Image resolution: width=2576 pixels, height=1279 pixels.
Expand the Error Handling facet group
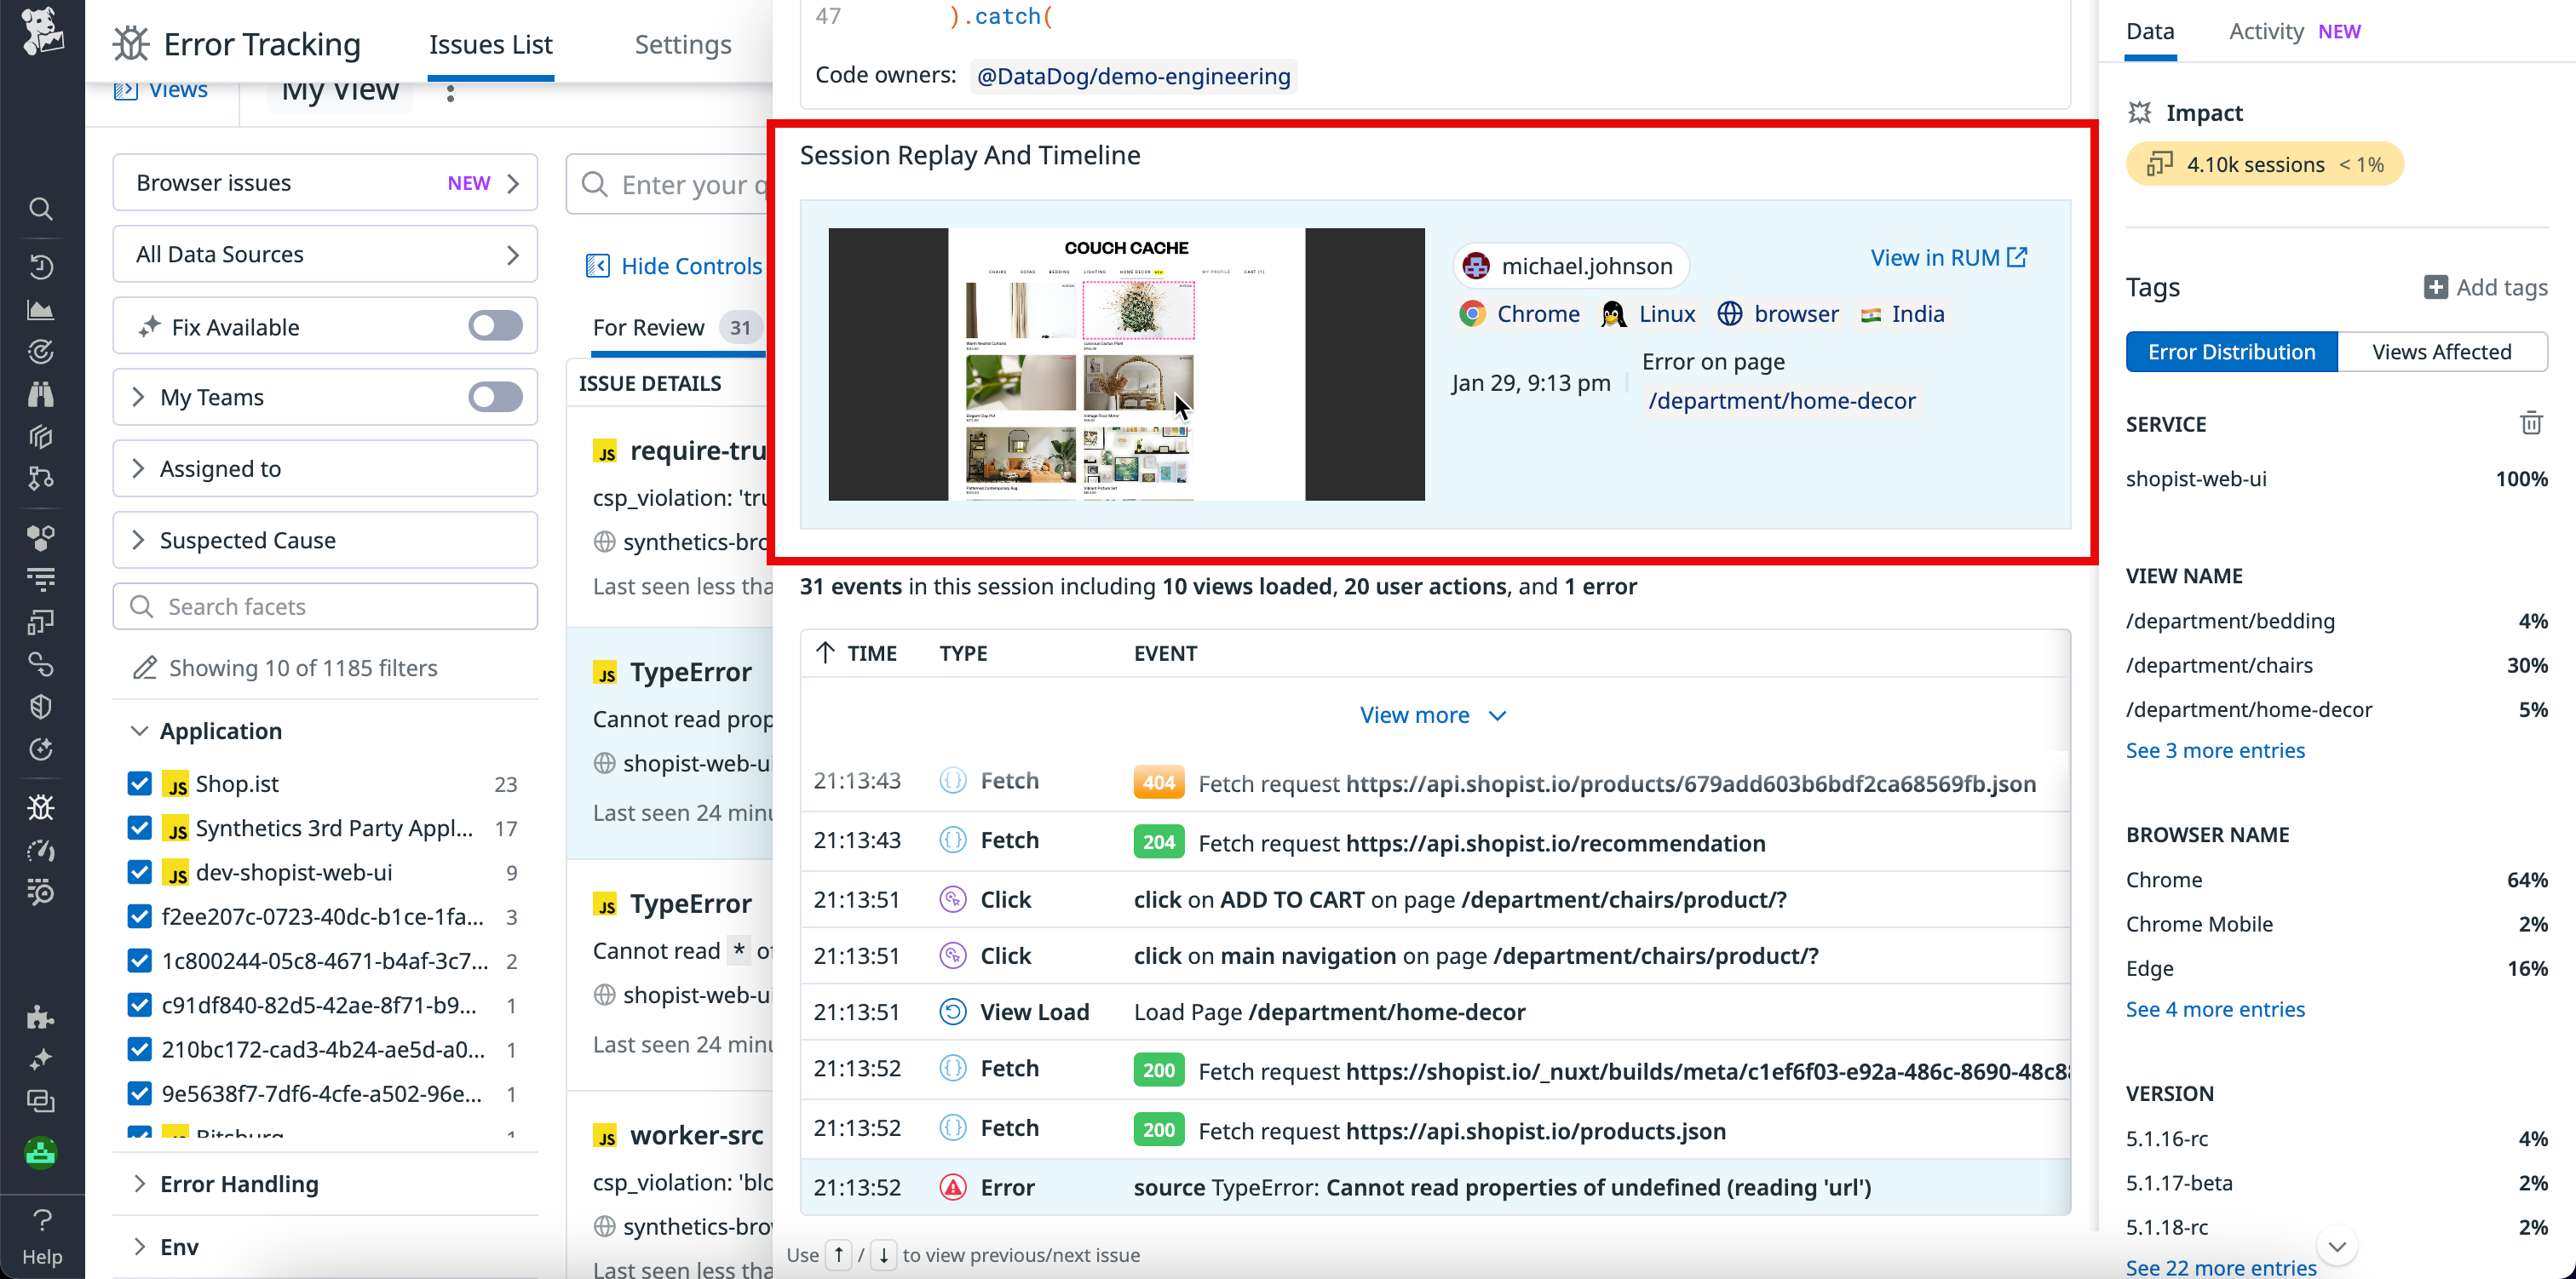(138, 1184)
